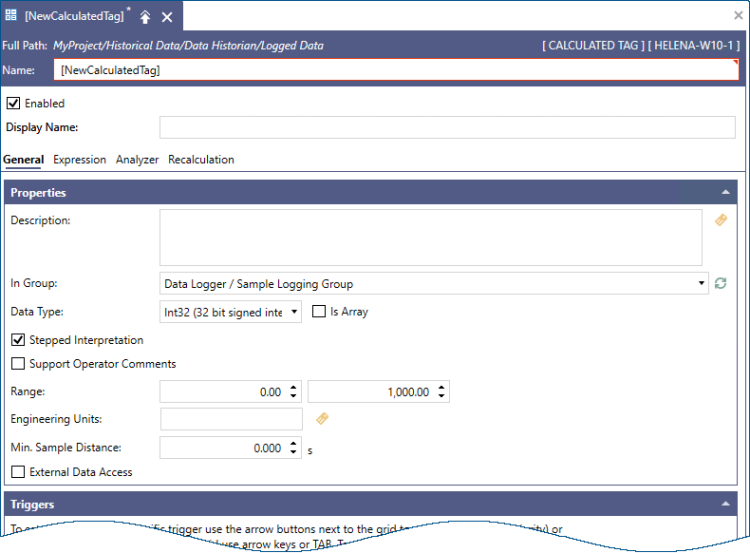Click the grid icon in tab header
750x553 pixels.
11,16
